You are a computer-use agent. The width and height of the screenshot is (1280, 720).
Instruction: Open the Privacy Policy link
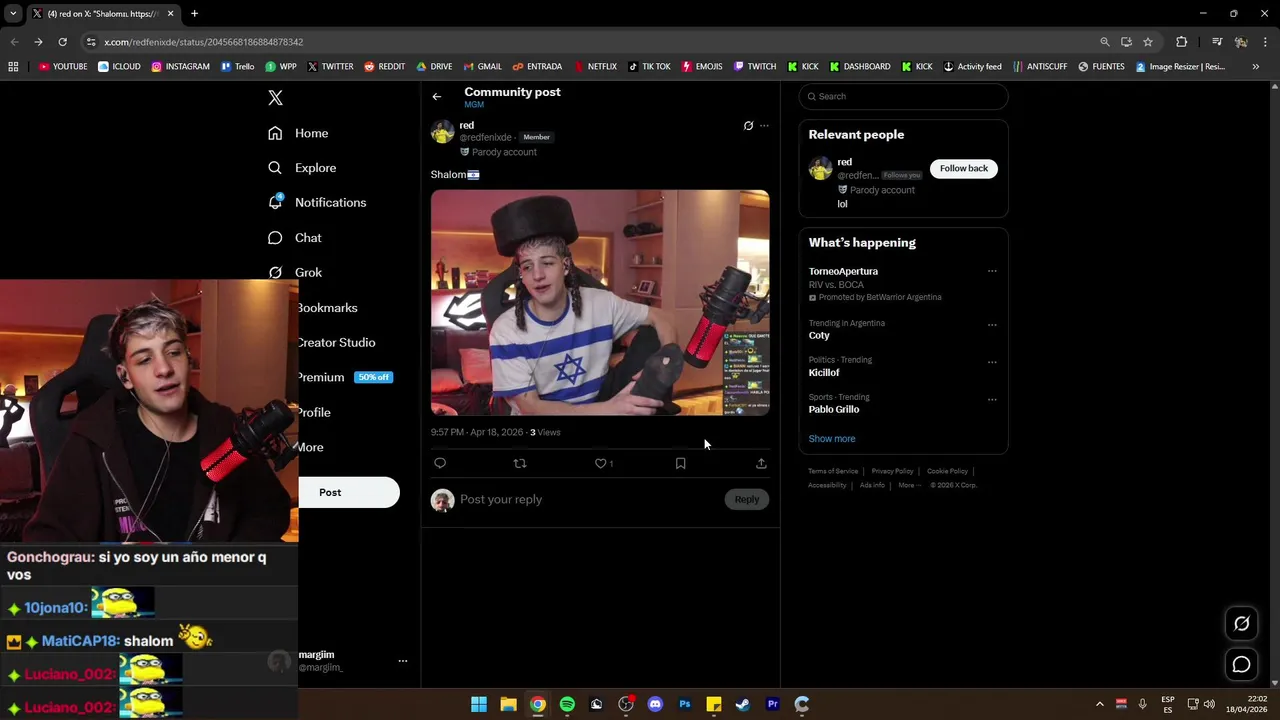pos(892,471)
